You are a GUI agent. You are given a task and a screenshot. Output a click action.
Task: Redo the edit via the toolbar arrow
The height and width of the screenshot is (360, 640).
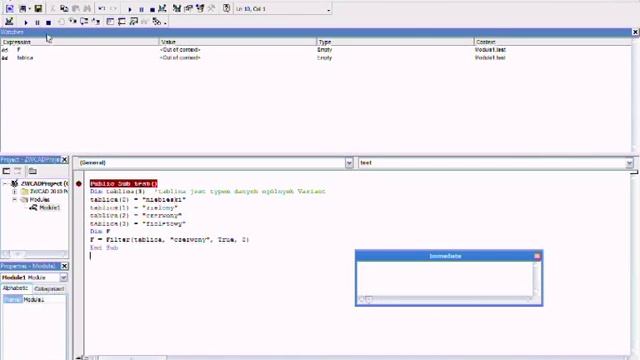pyautogui.click(x=113, y=8)
